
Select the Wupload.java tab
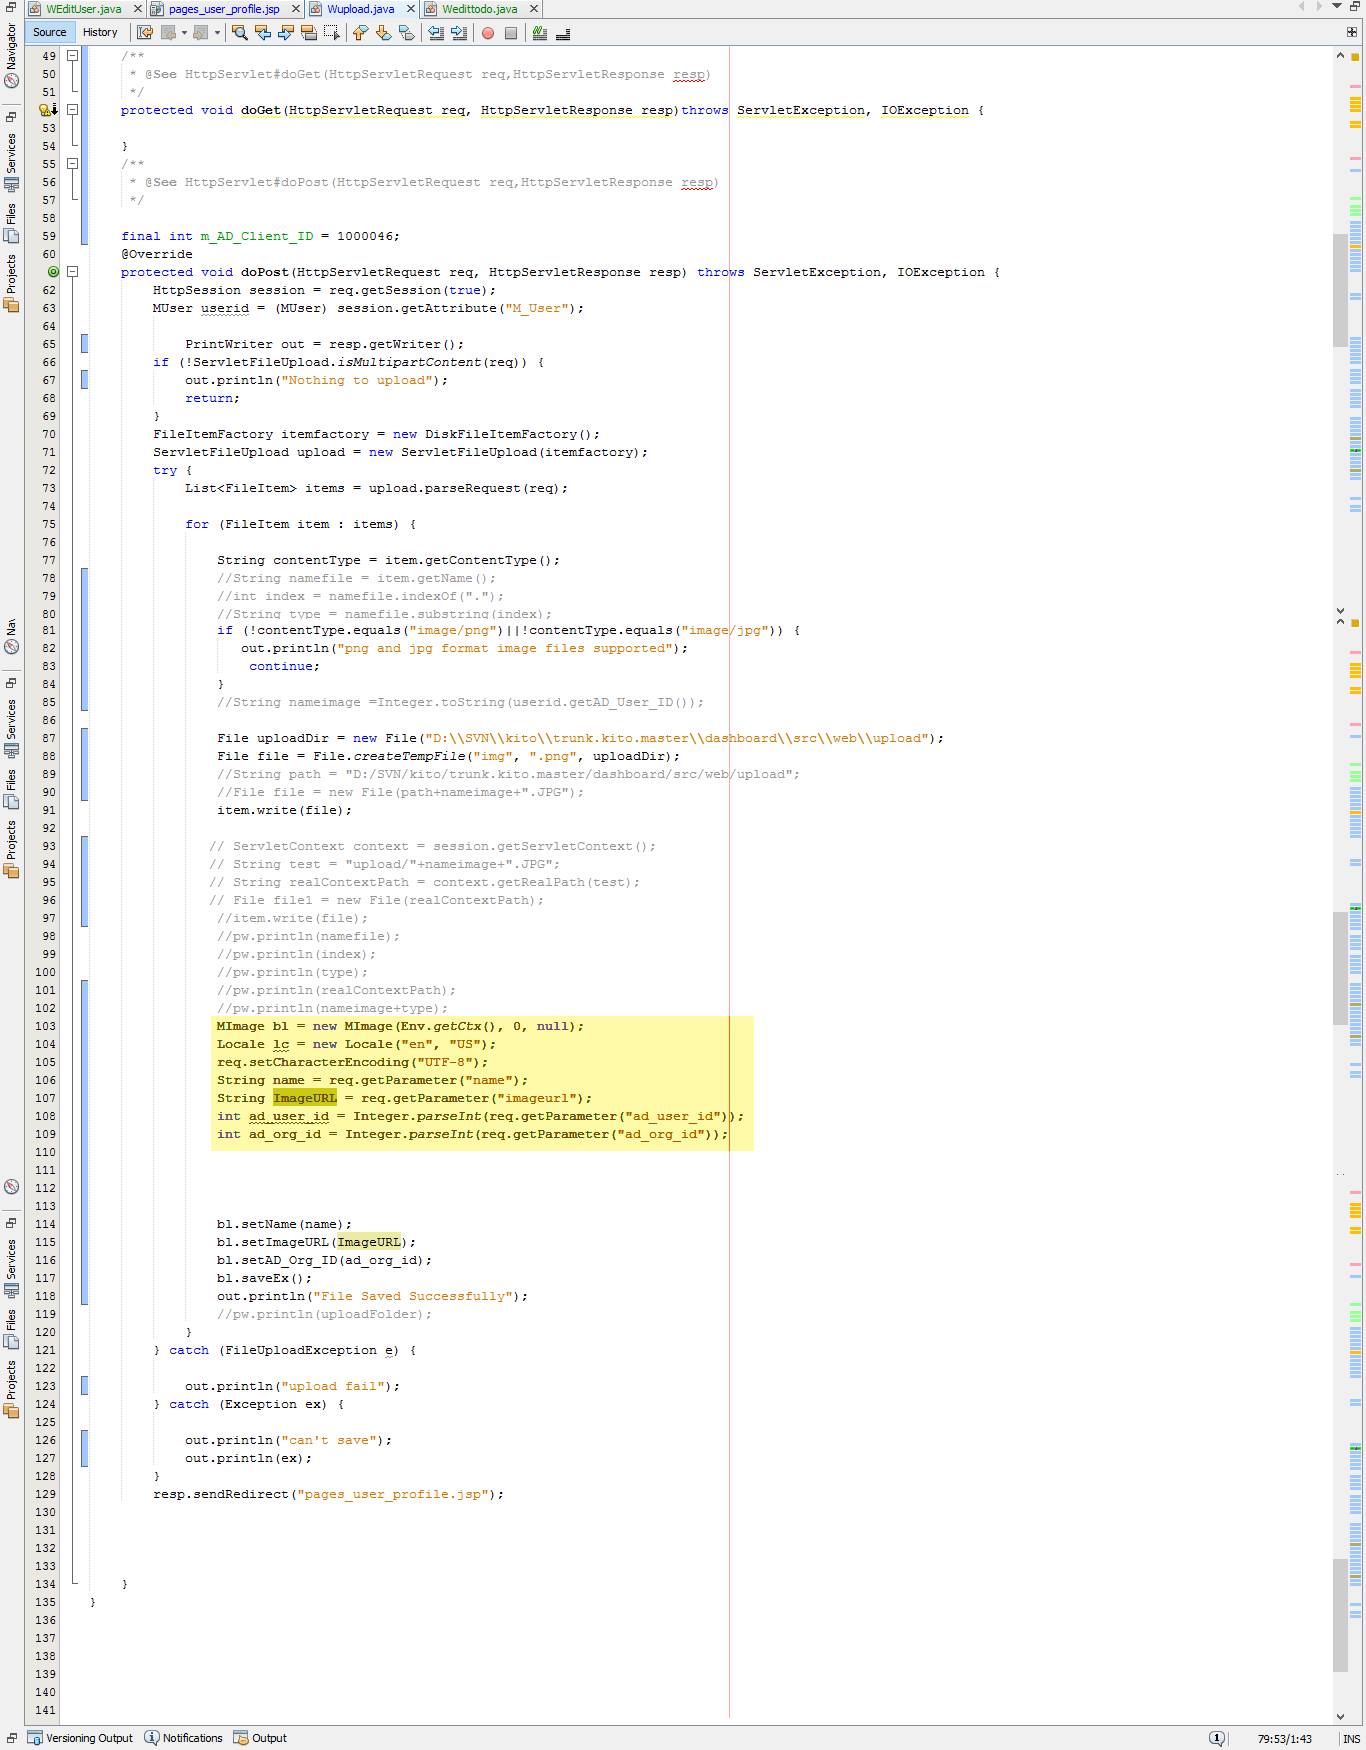tap(360, 9)
